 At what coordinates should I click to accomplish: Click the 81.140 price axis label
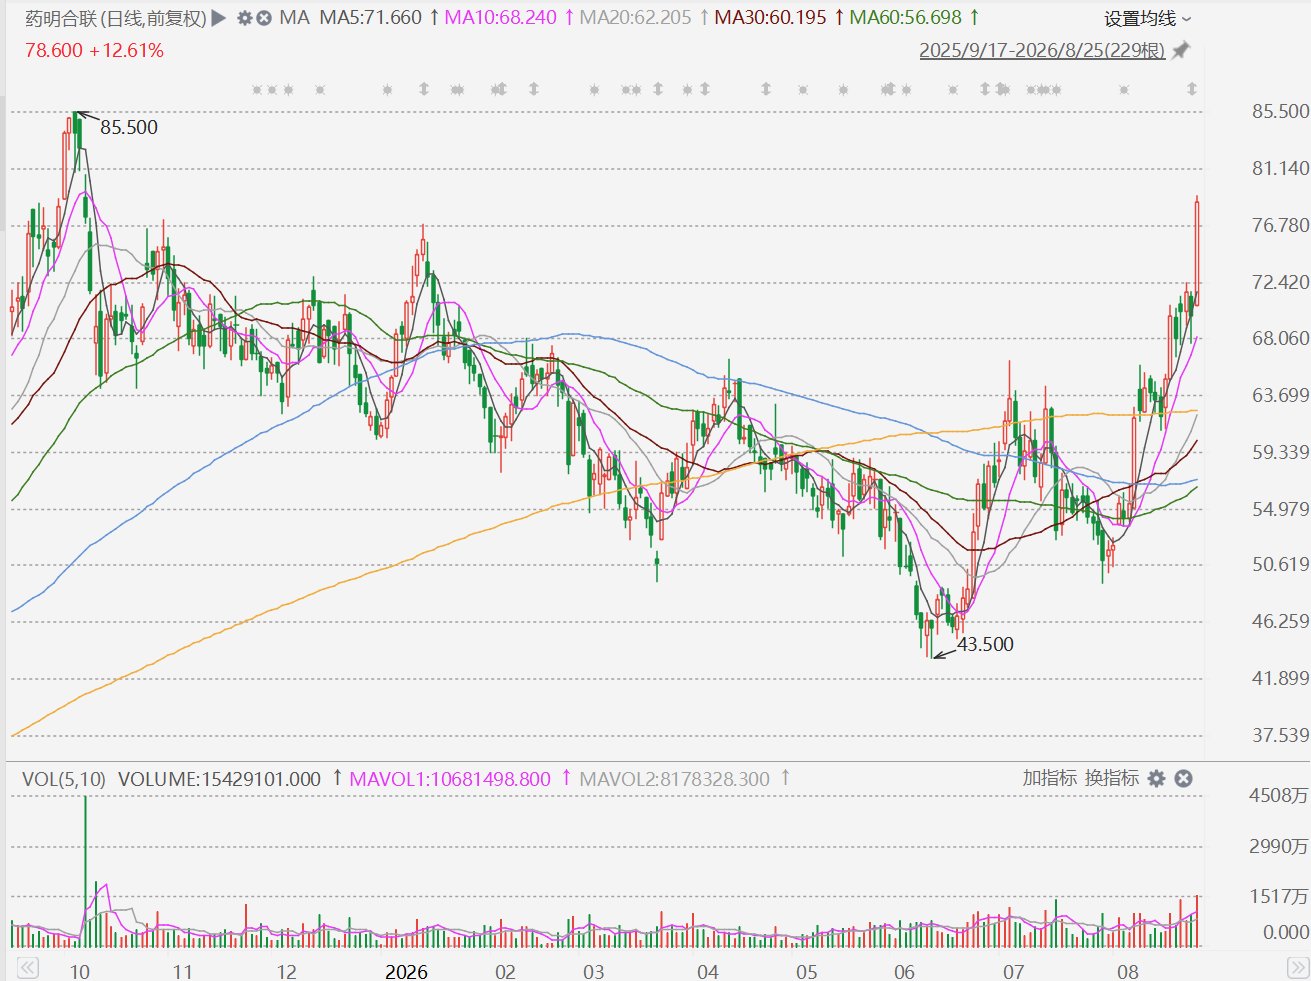(x=1280, y=168)
